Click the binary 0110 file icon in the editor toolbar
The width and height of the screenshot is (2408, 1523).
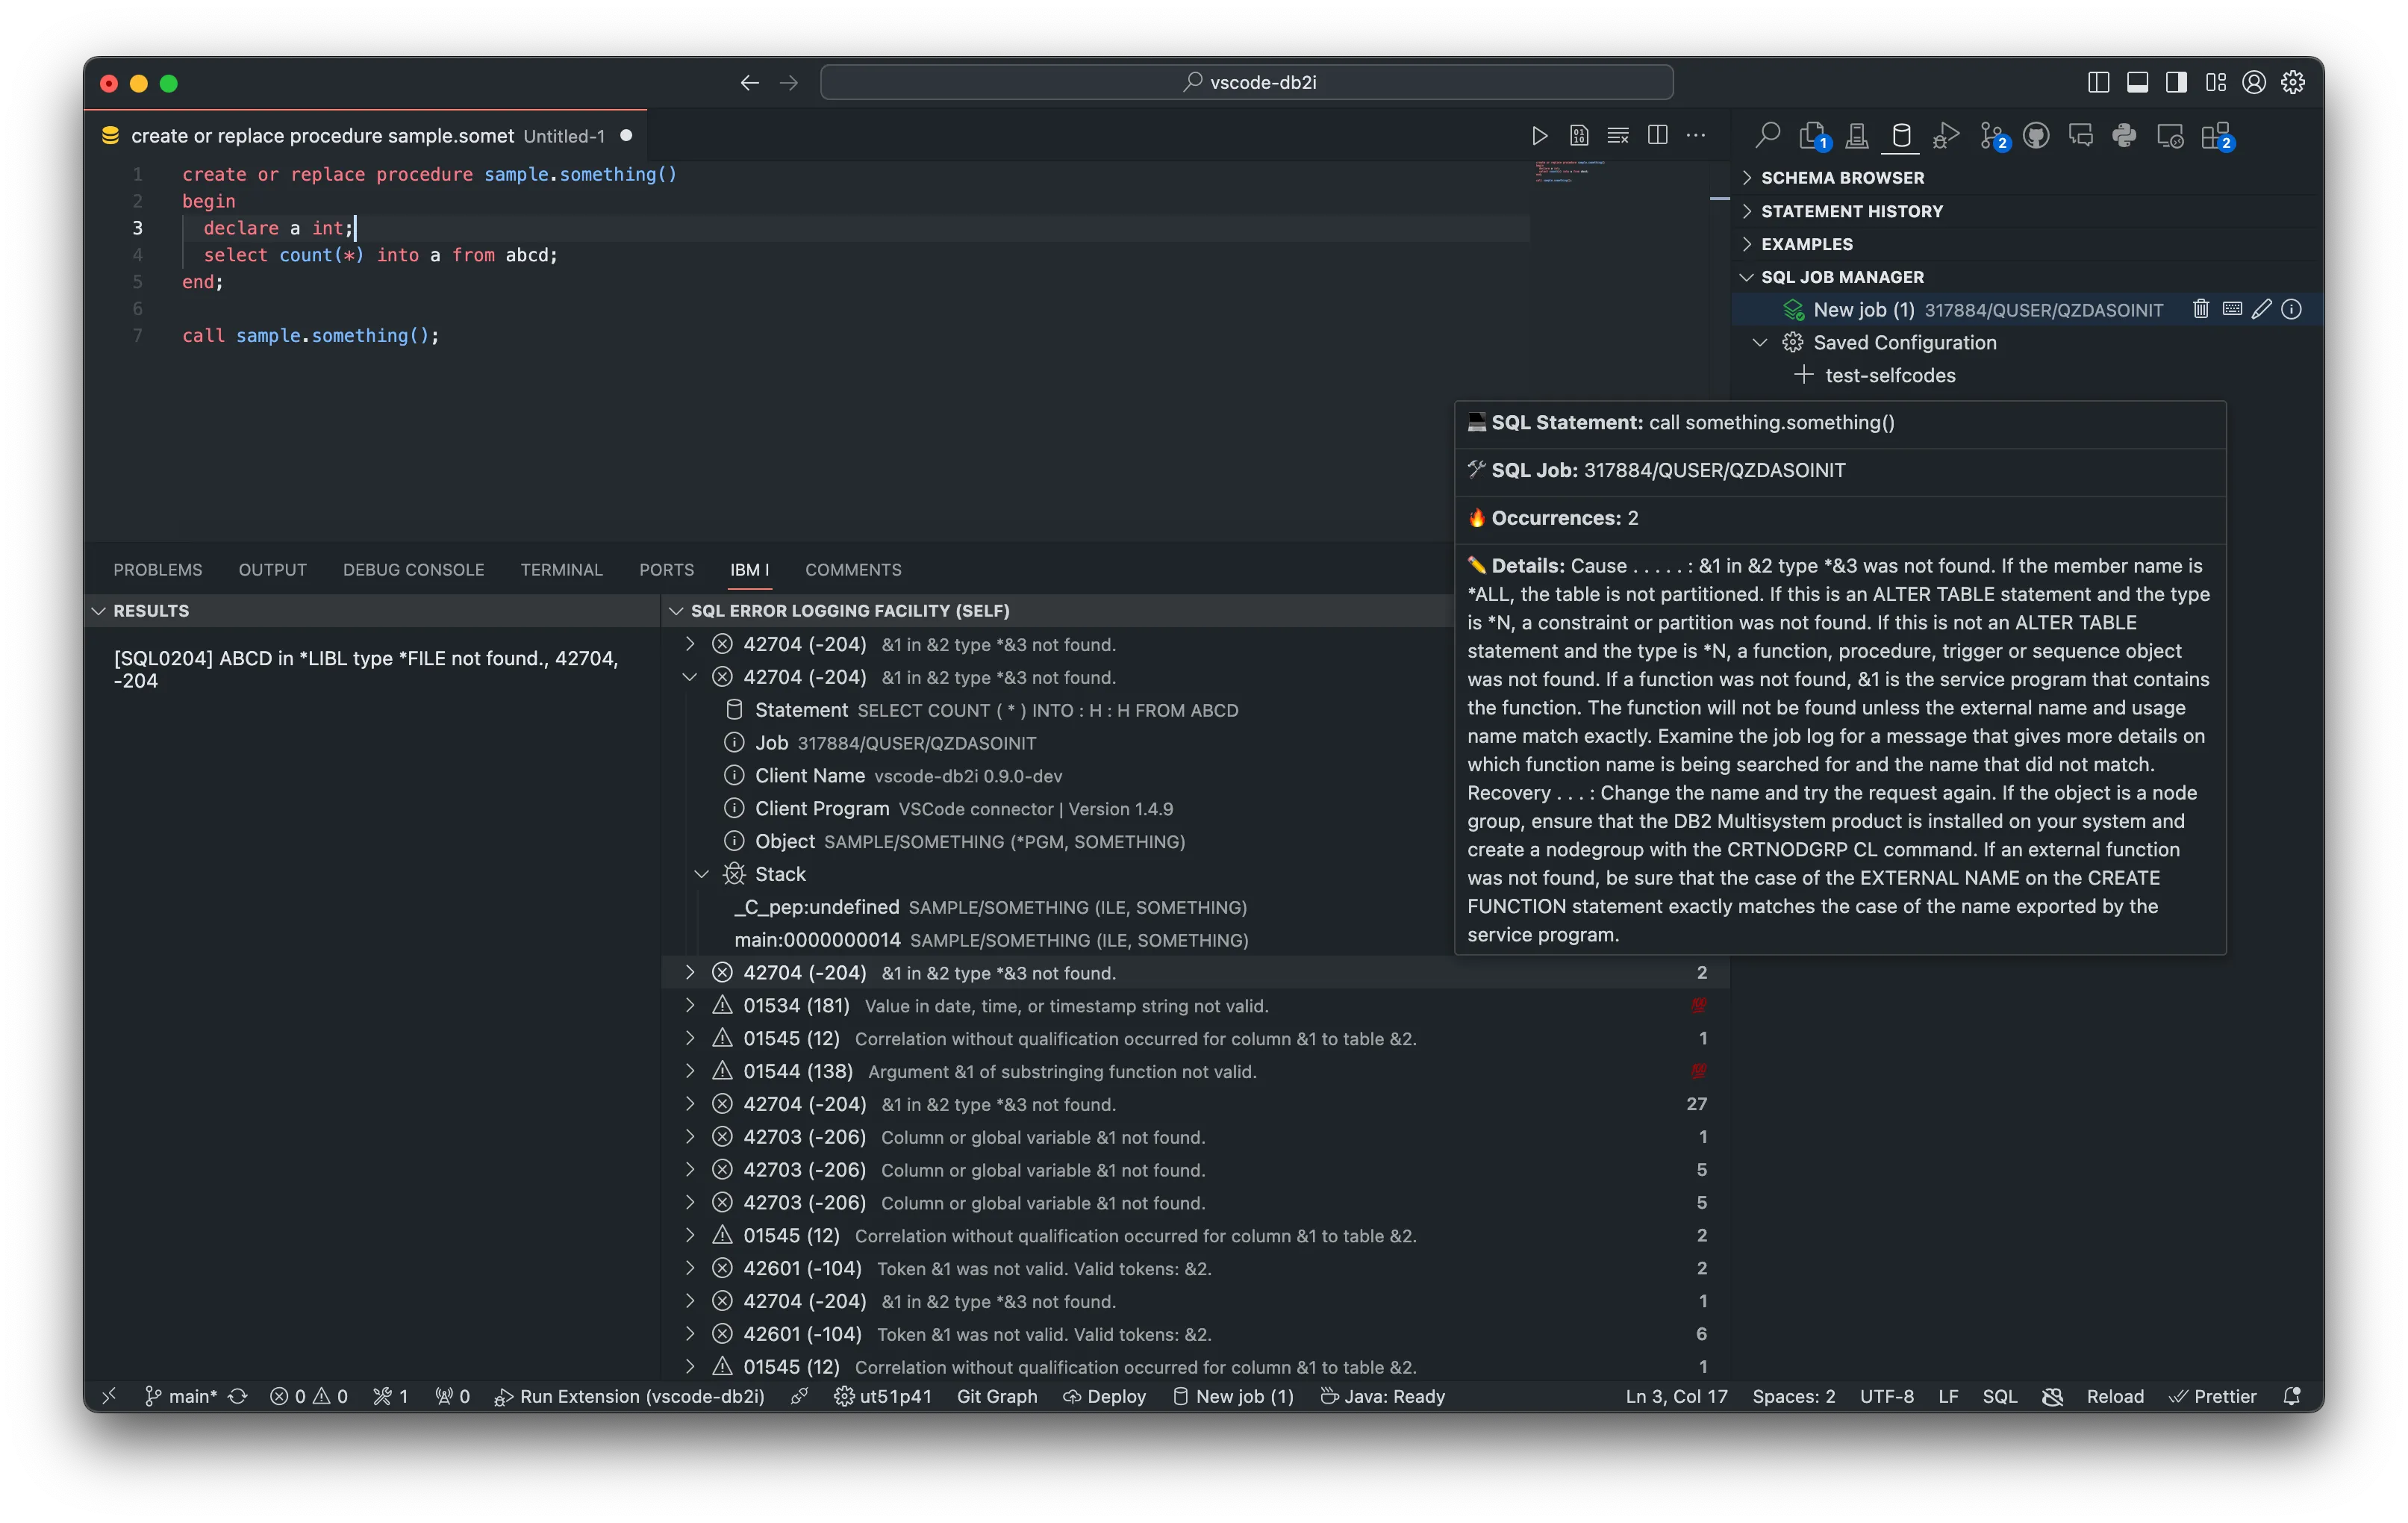pos(1578,135)
